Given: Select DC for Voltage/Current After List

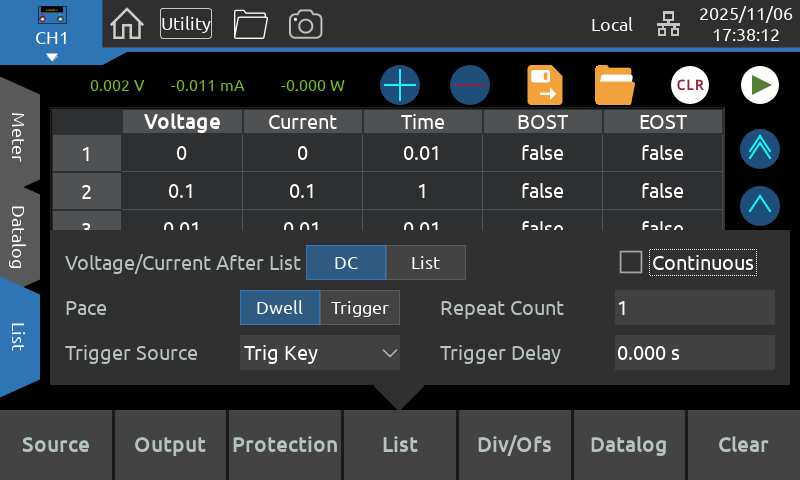Looking at the screenshot, I should (346, 263).
